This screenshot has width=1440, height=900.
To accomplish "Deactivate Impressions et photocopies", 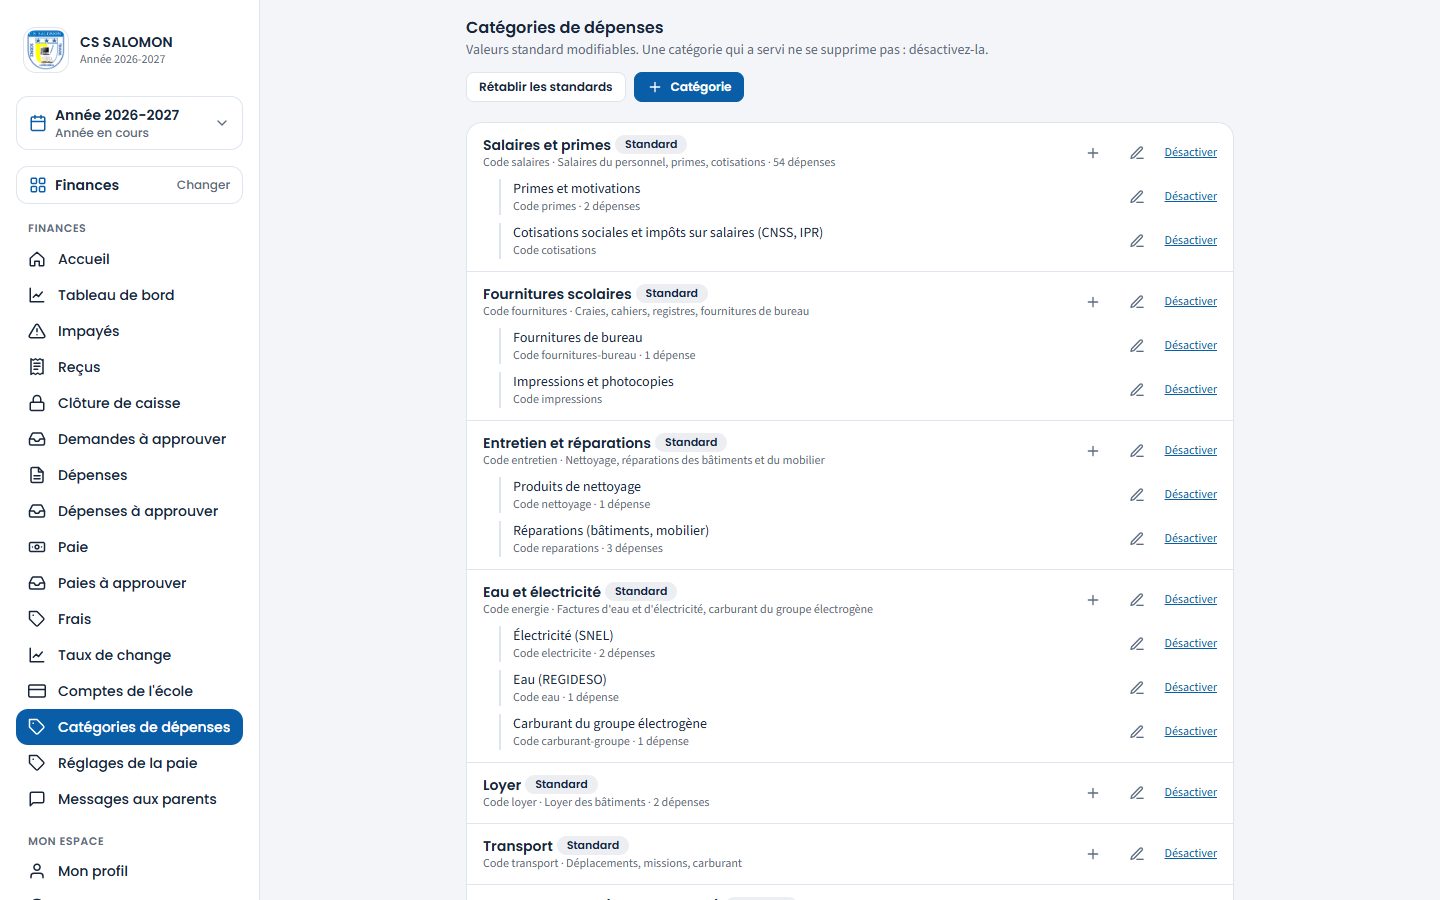I will pyautogui.click(x=1191, y=390).
